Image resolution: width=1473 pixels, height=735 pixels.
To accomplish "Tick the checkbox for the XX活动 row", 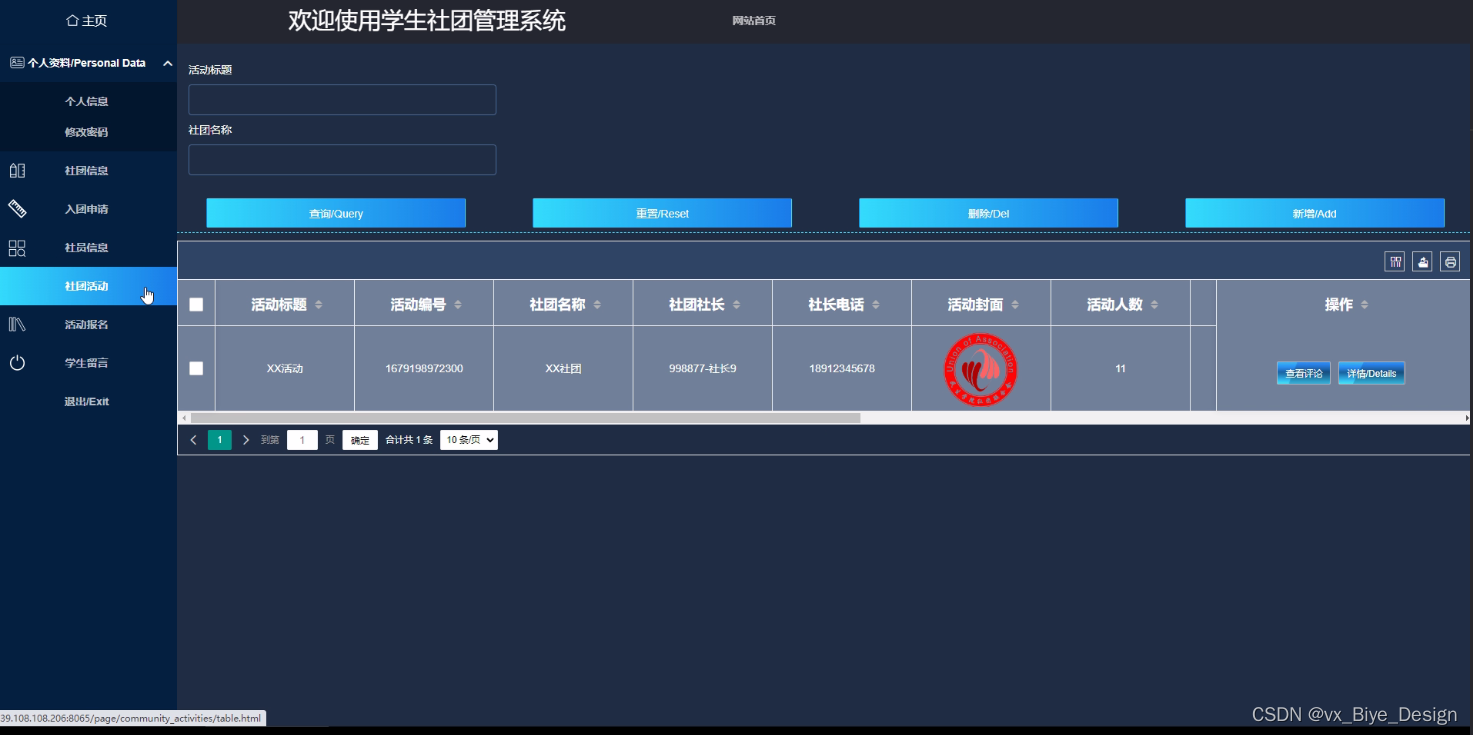I will click(196, 369).
